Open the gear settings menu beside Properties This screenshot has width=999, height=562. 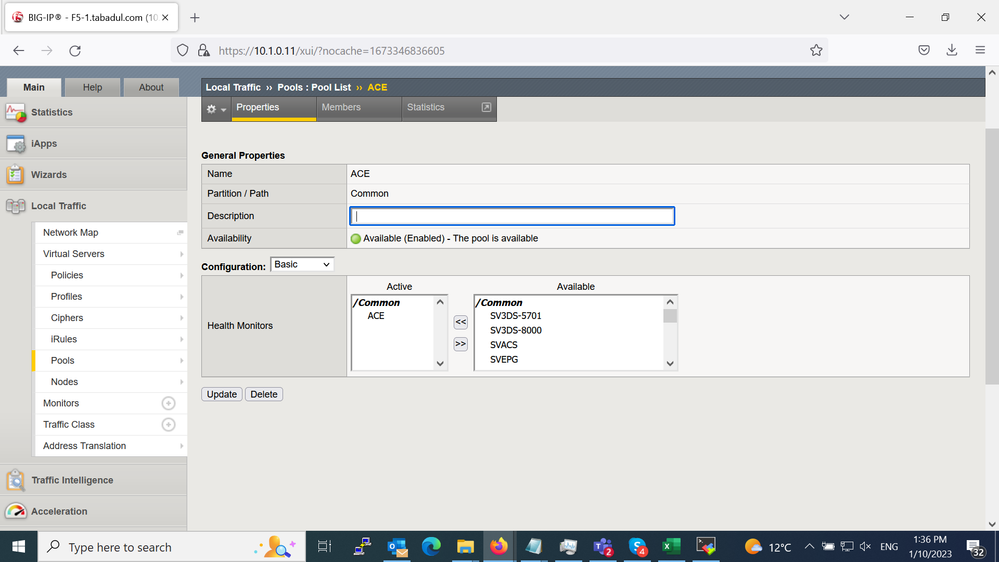(216, 108)
